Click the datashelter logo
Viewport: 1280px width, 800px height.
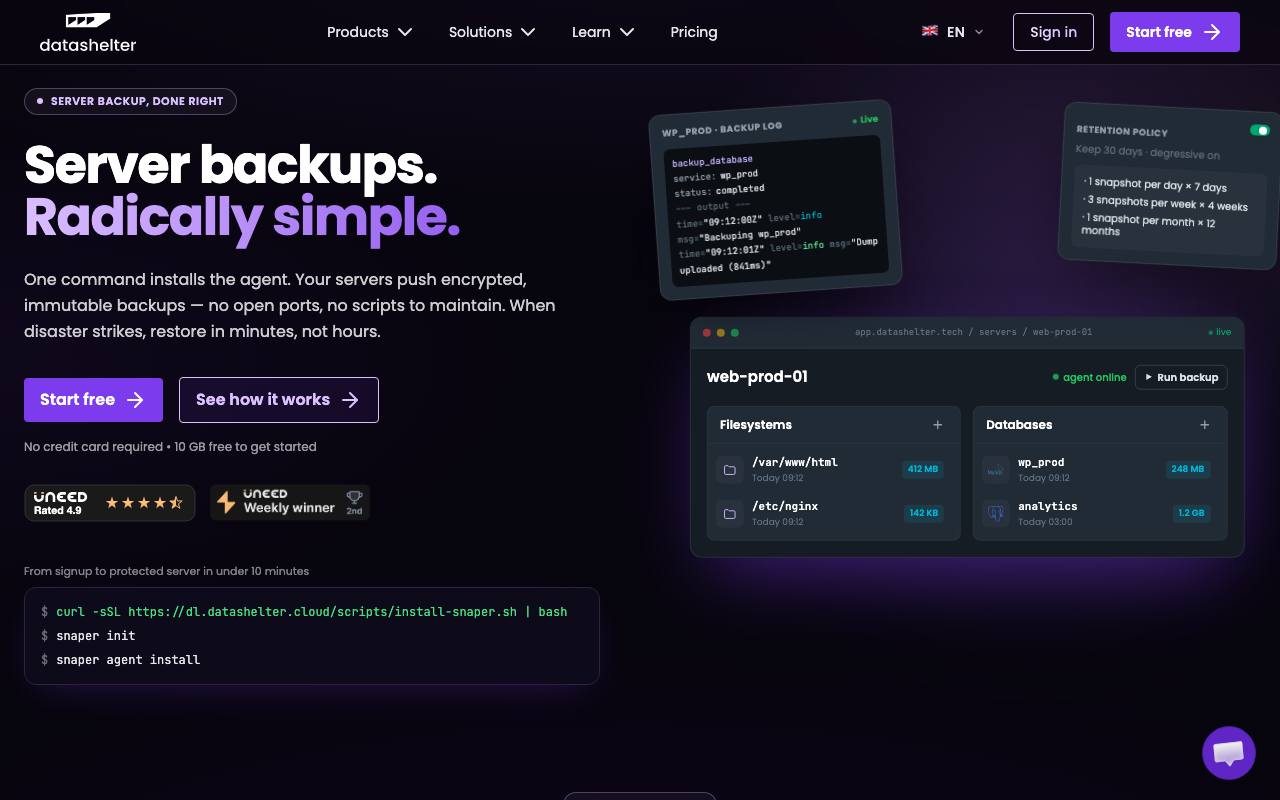tap(88, 32)
